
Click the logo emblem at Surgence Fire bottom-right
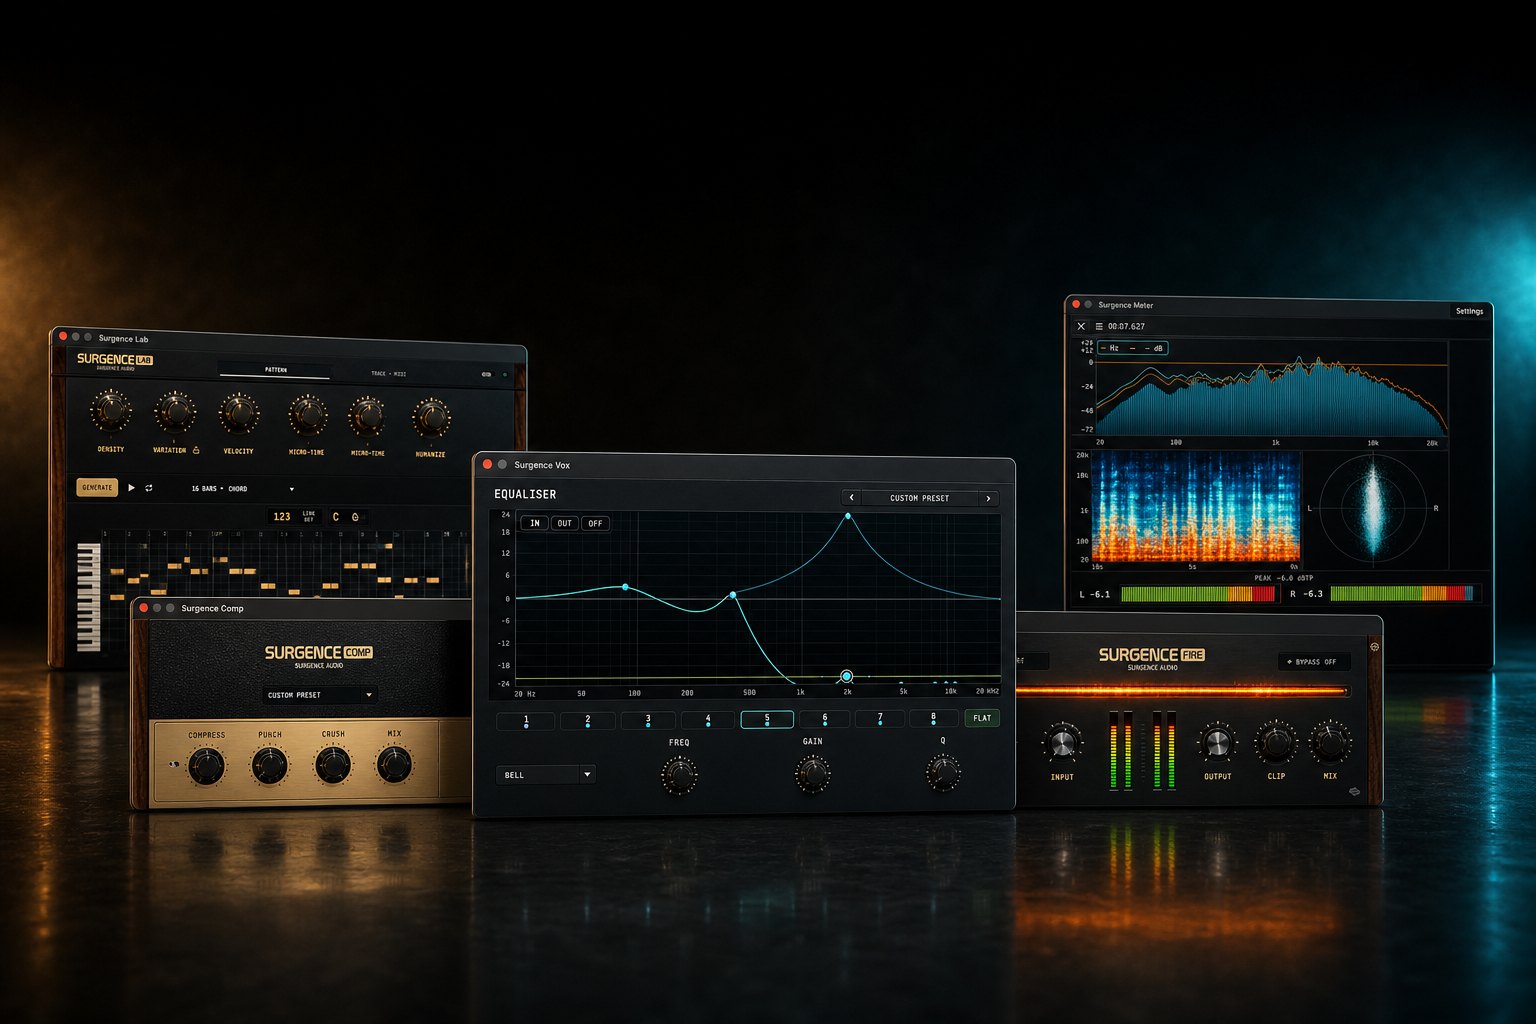1354,792
